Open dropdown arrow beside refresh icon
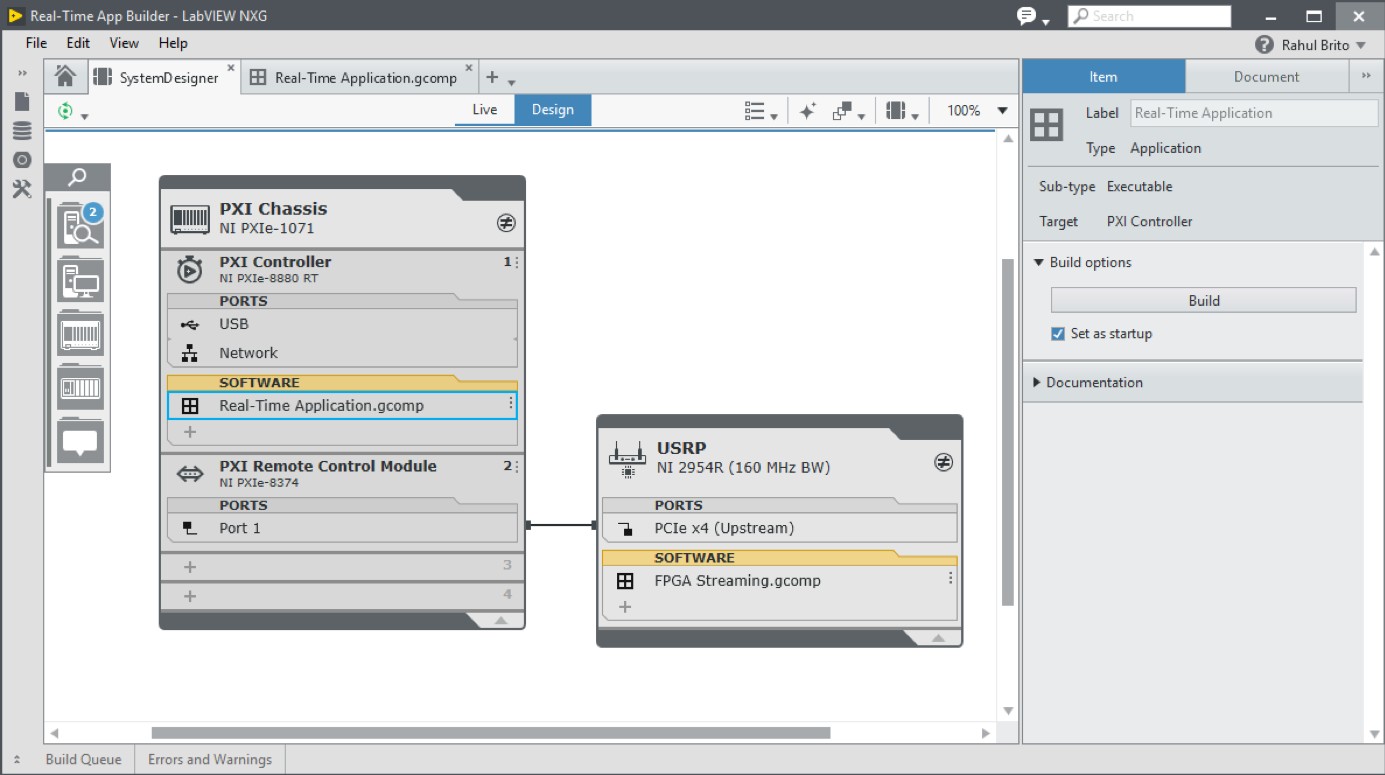Image resolution: width=1385 pixels, height=775 pixels. [x=84, y=116]
